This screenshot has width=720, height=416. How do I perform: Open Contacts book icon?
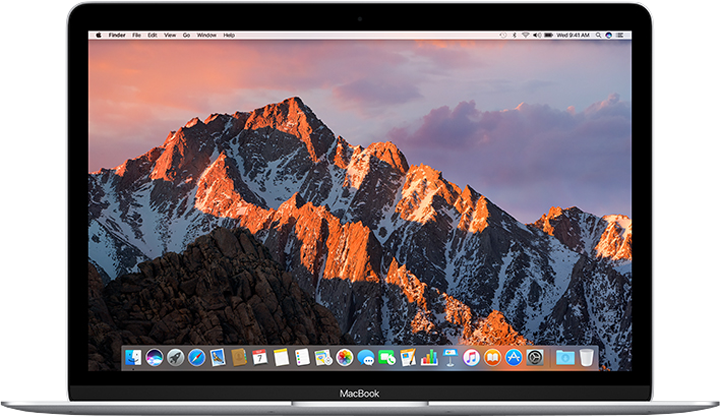click(x=239, y=357)
